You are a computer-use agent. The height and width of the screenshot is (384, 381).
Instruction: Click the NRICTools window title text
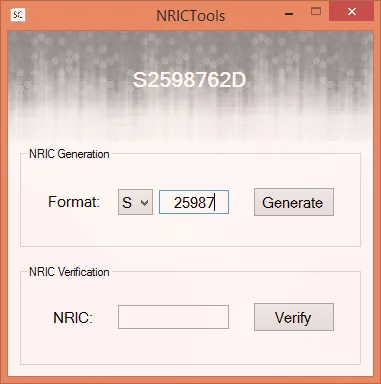coord(191,16)
